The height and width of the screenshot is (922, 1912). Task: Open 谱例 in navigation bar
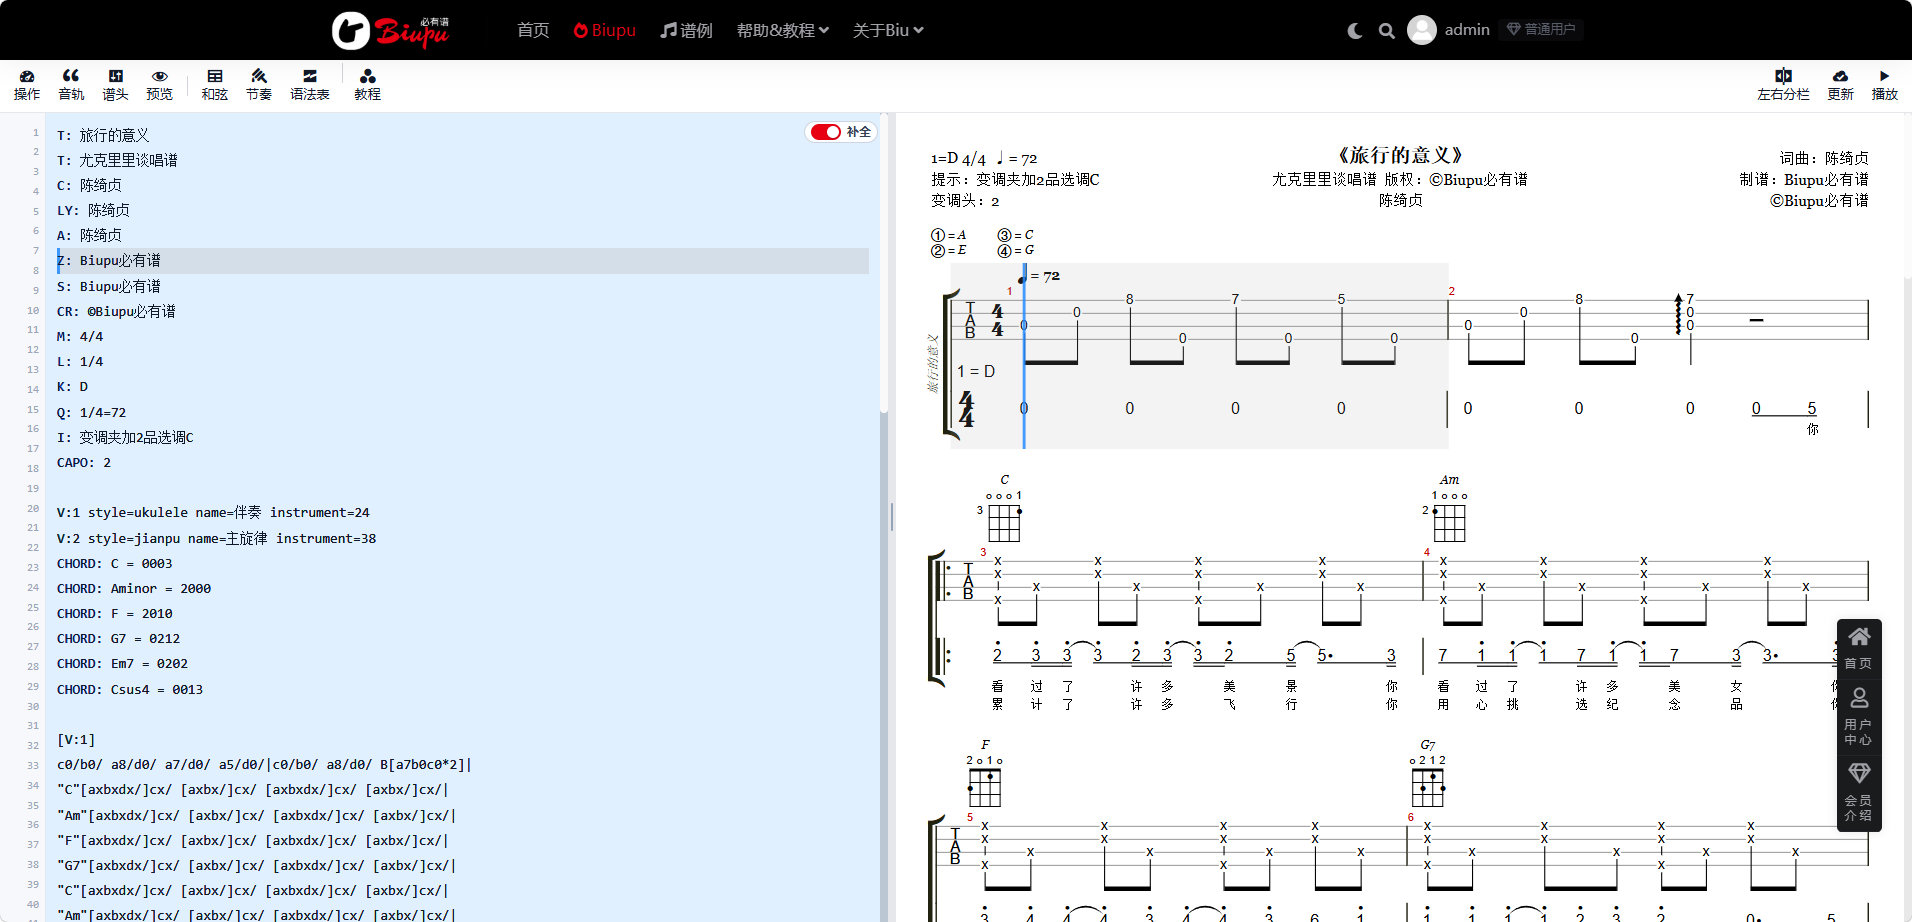click(686, 30)
